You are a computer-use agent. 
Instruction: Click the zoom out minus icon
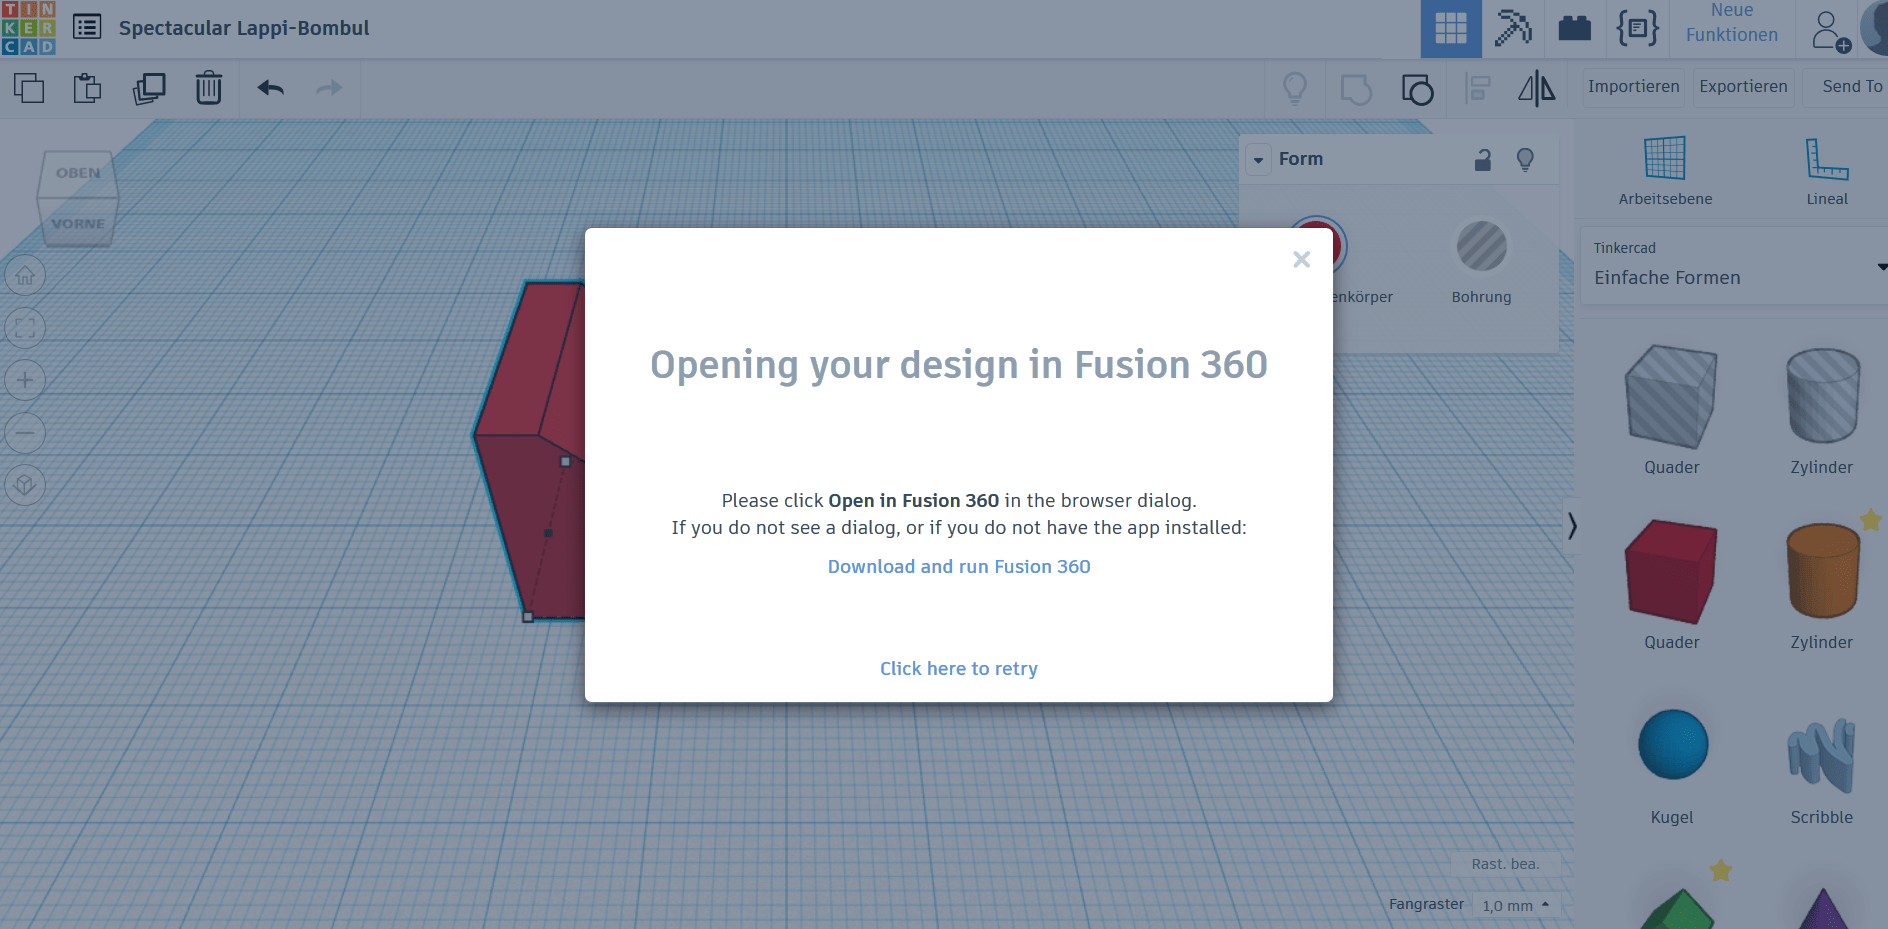[25, 433]
